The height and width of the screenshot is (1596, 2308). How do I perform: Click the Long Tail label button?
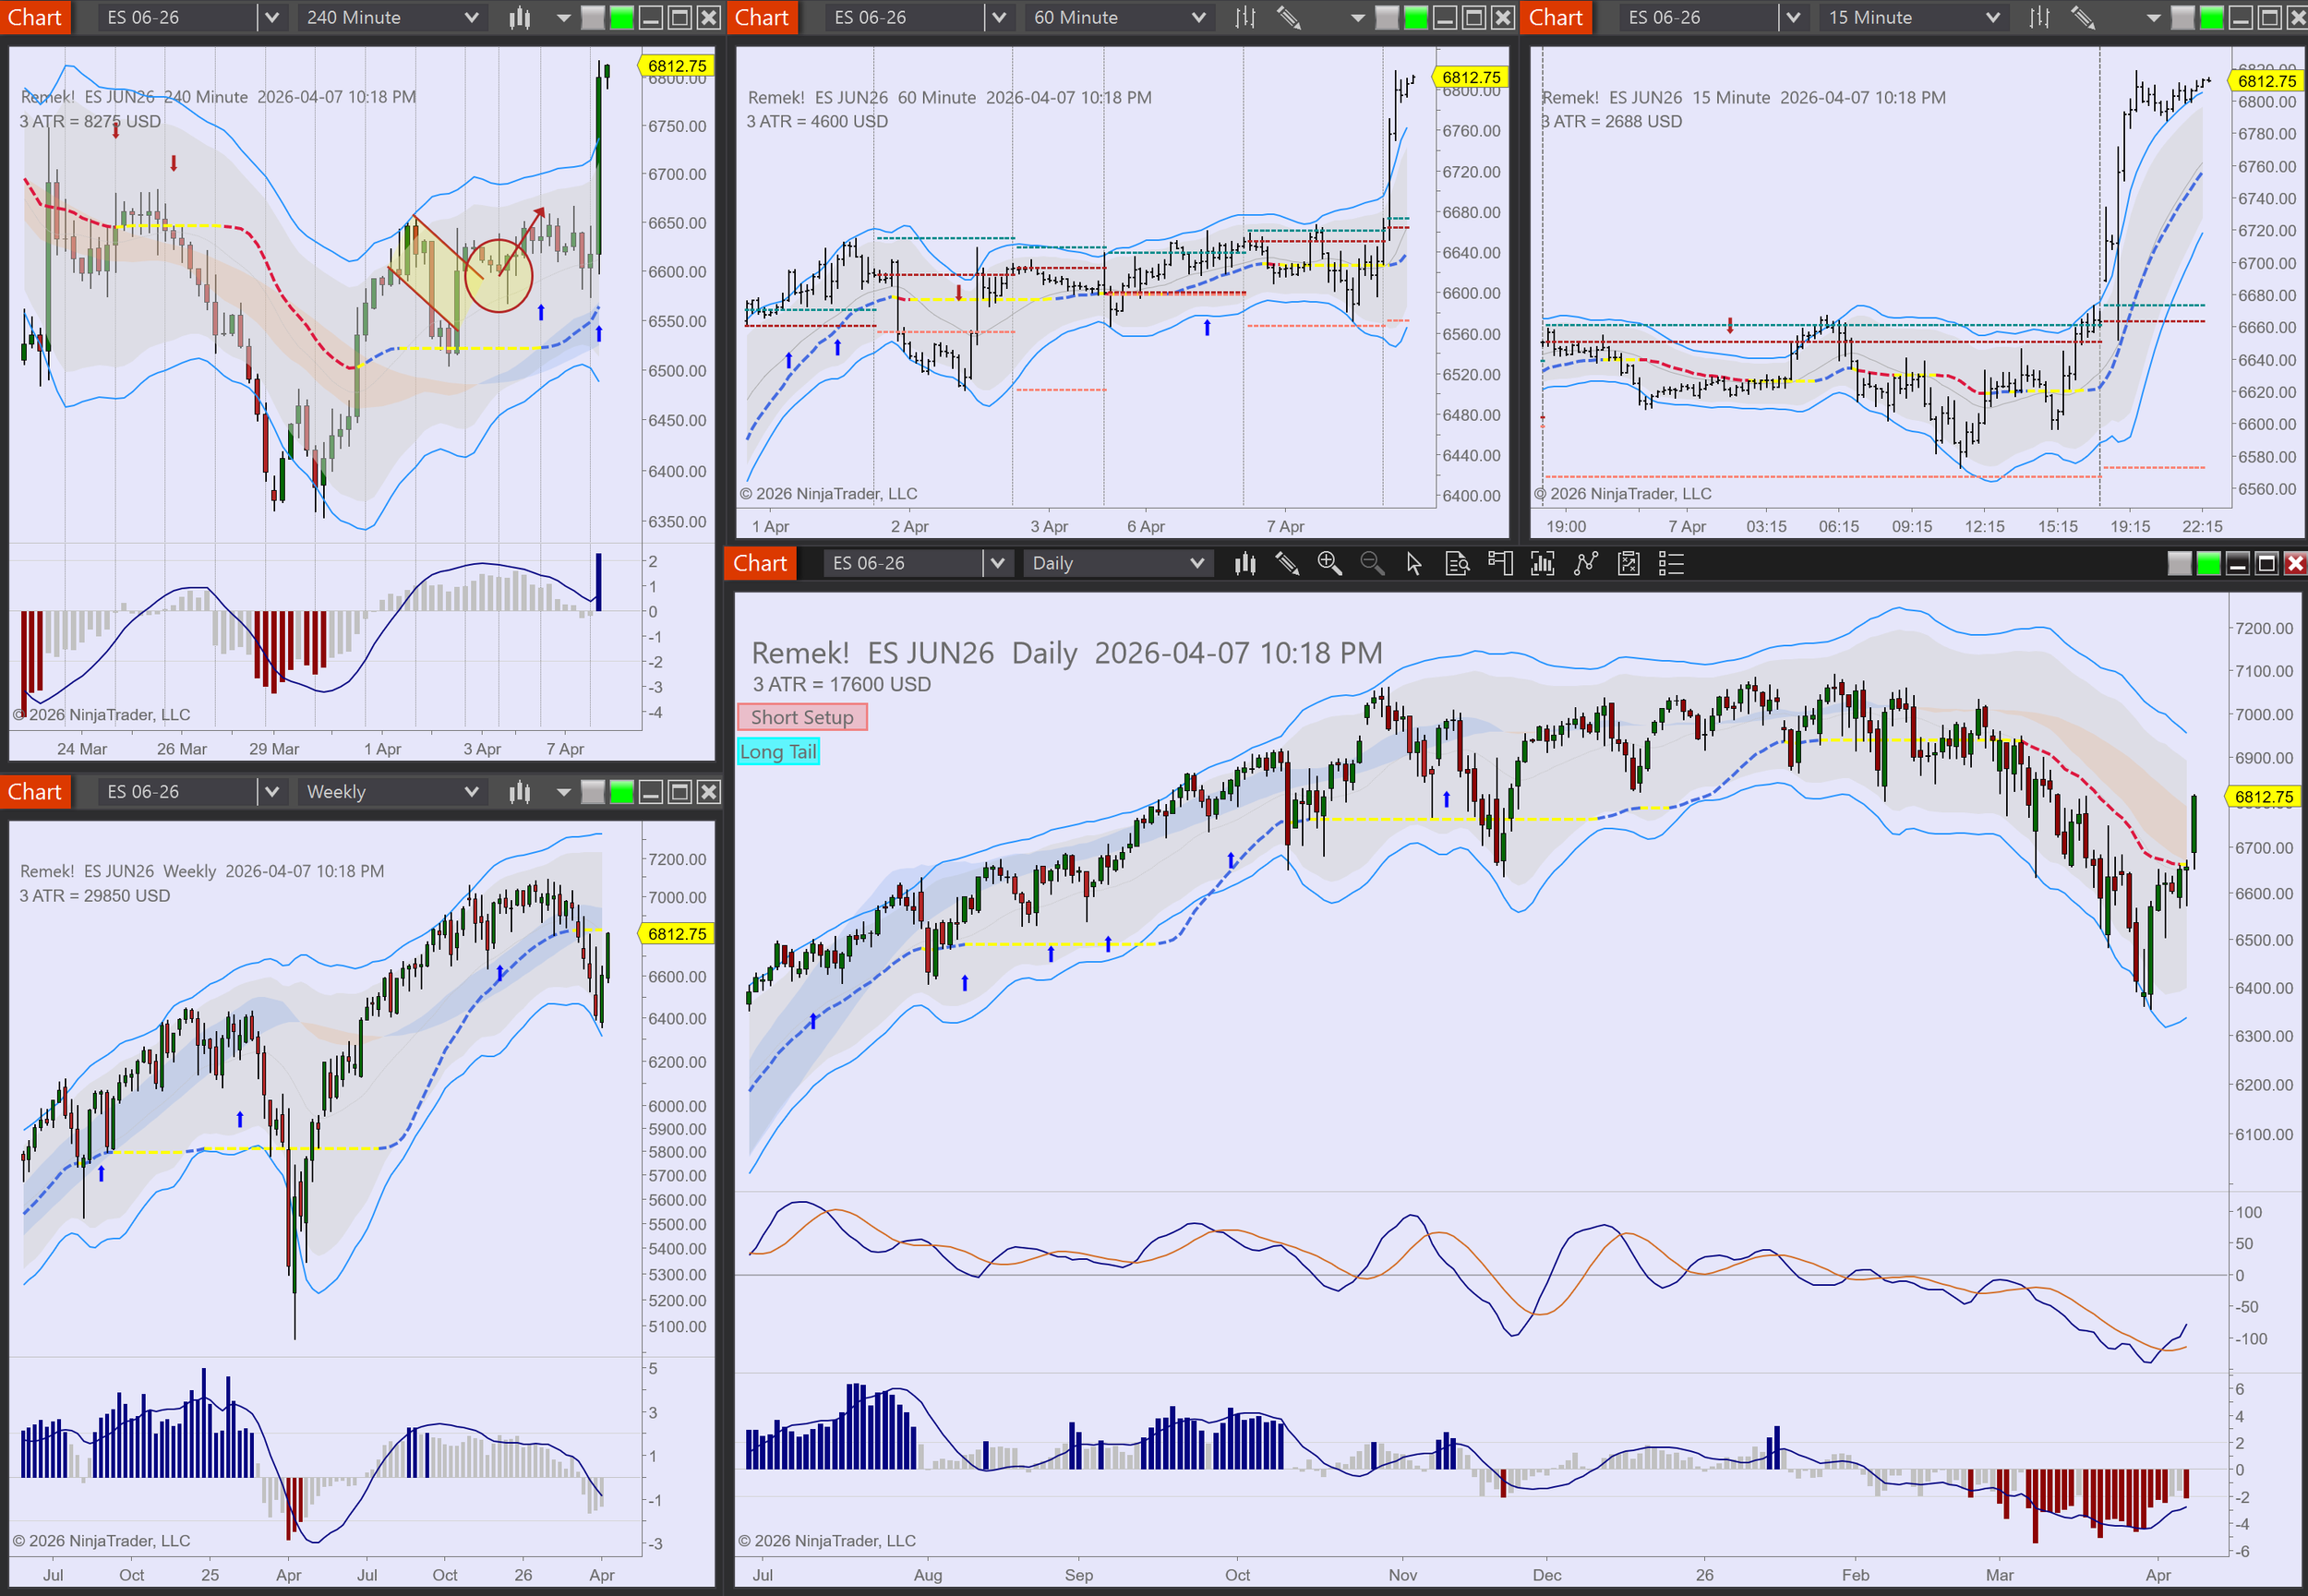click(x=778, y=752)
